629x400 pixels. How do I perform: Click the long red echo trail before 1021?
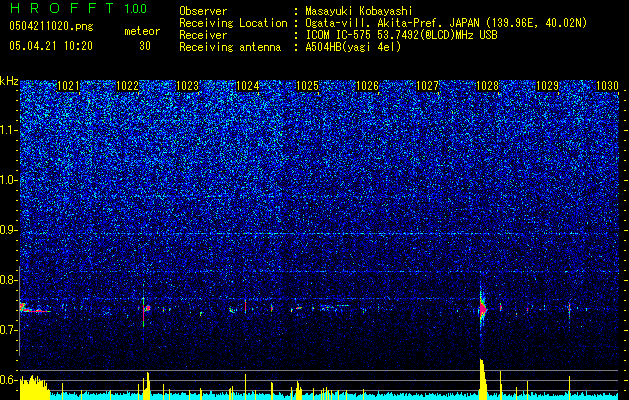point(35,309)
